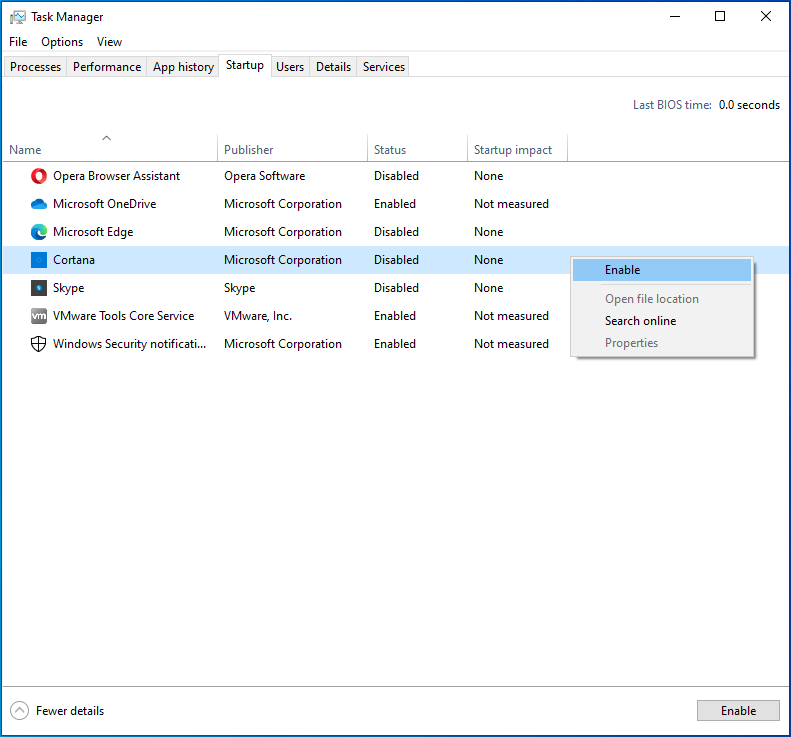Sort by Startup impact column
791x737 pixels.
point(513,150)
